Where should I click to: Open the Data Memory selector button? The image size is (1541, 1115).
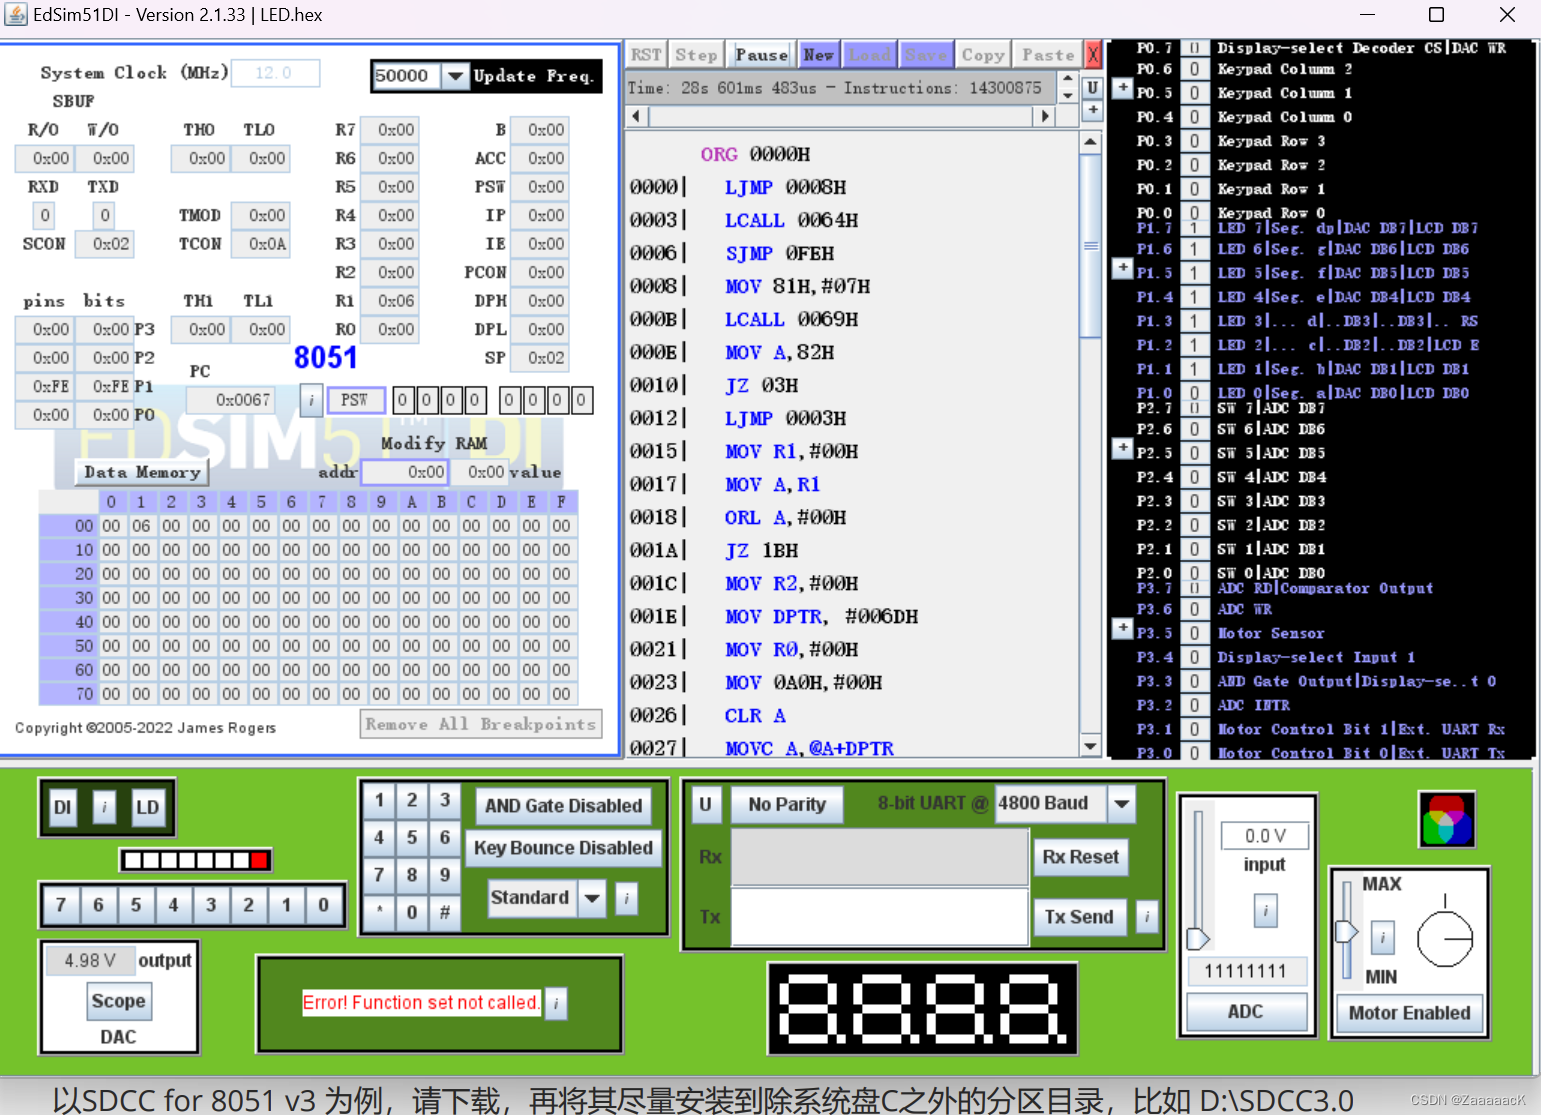click(142, 472)
